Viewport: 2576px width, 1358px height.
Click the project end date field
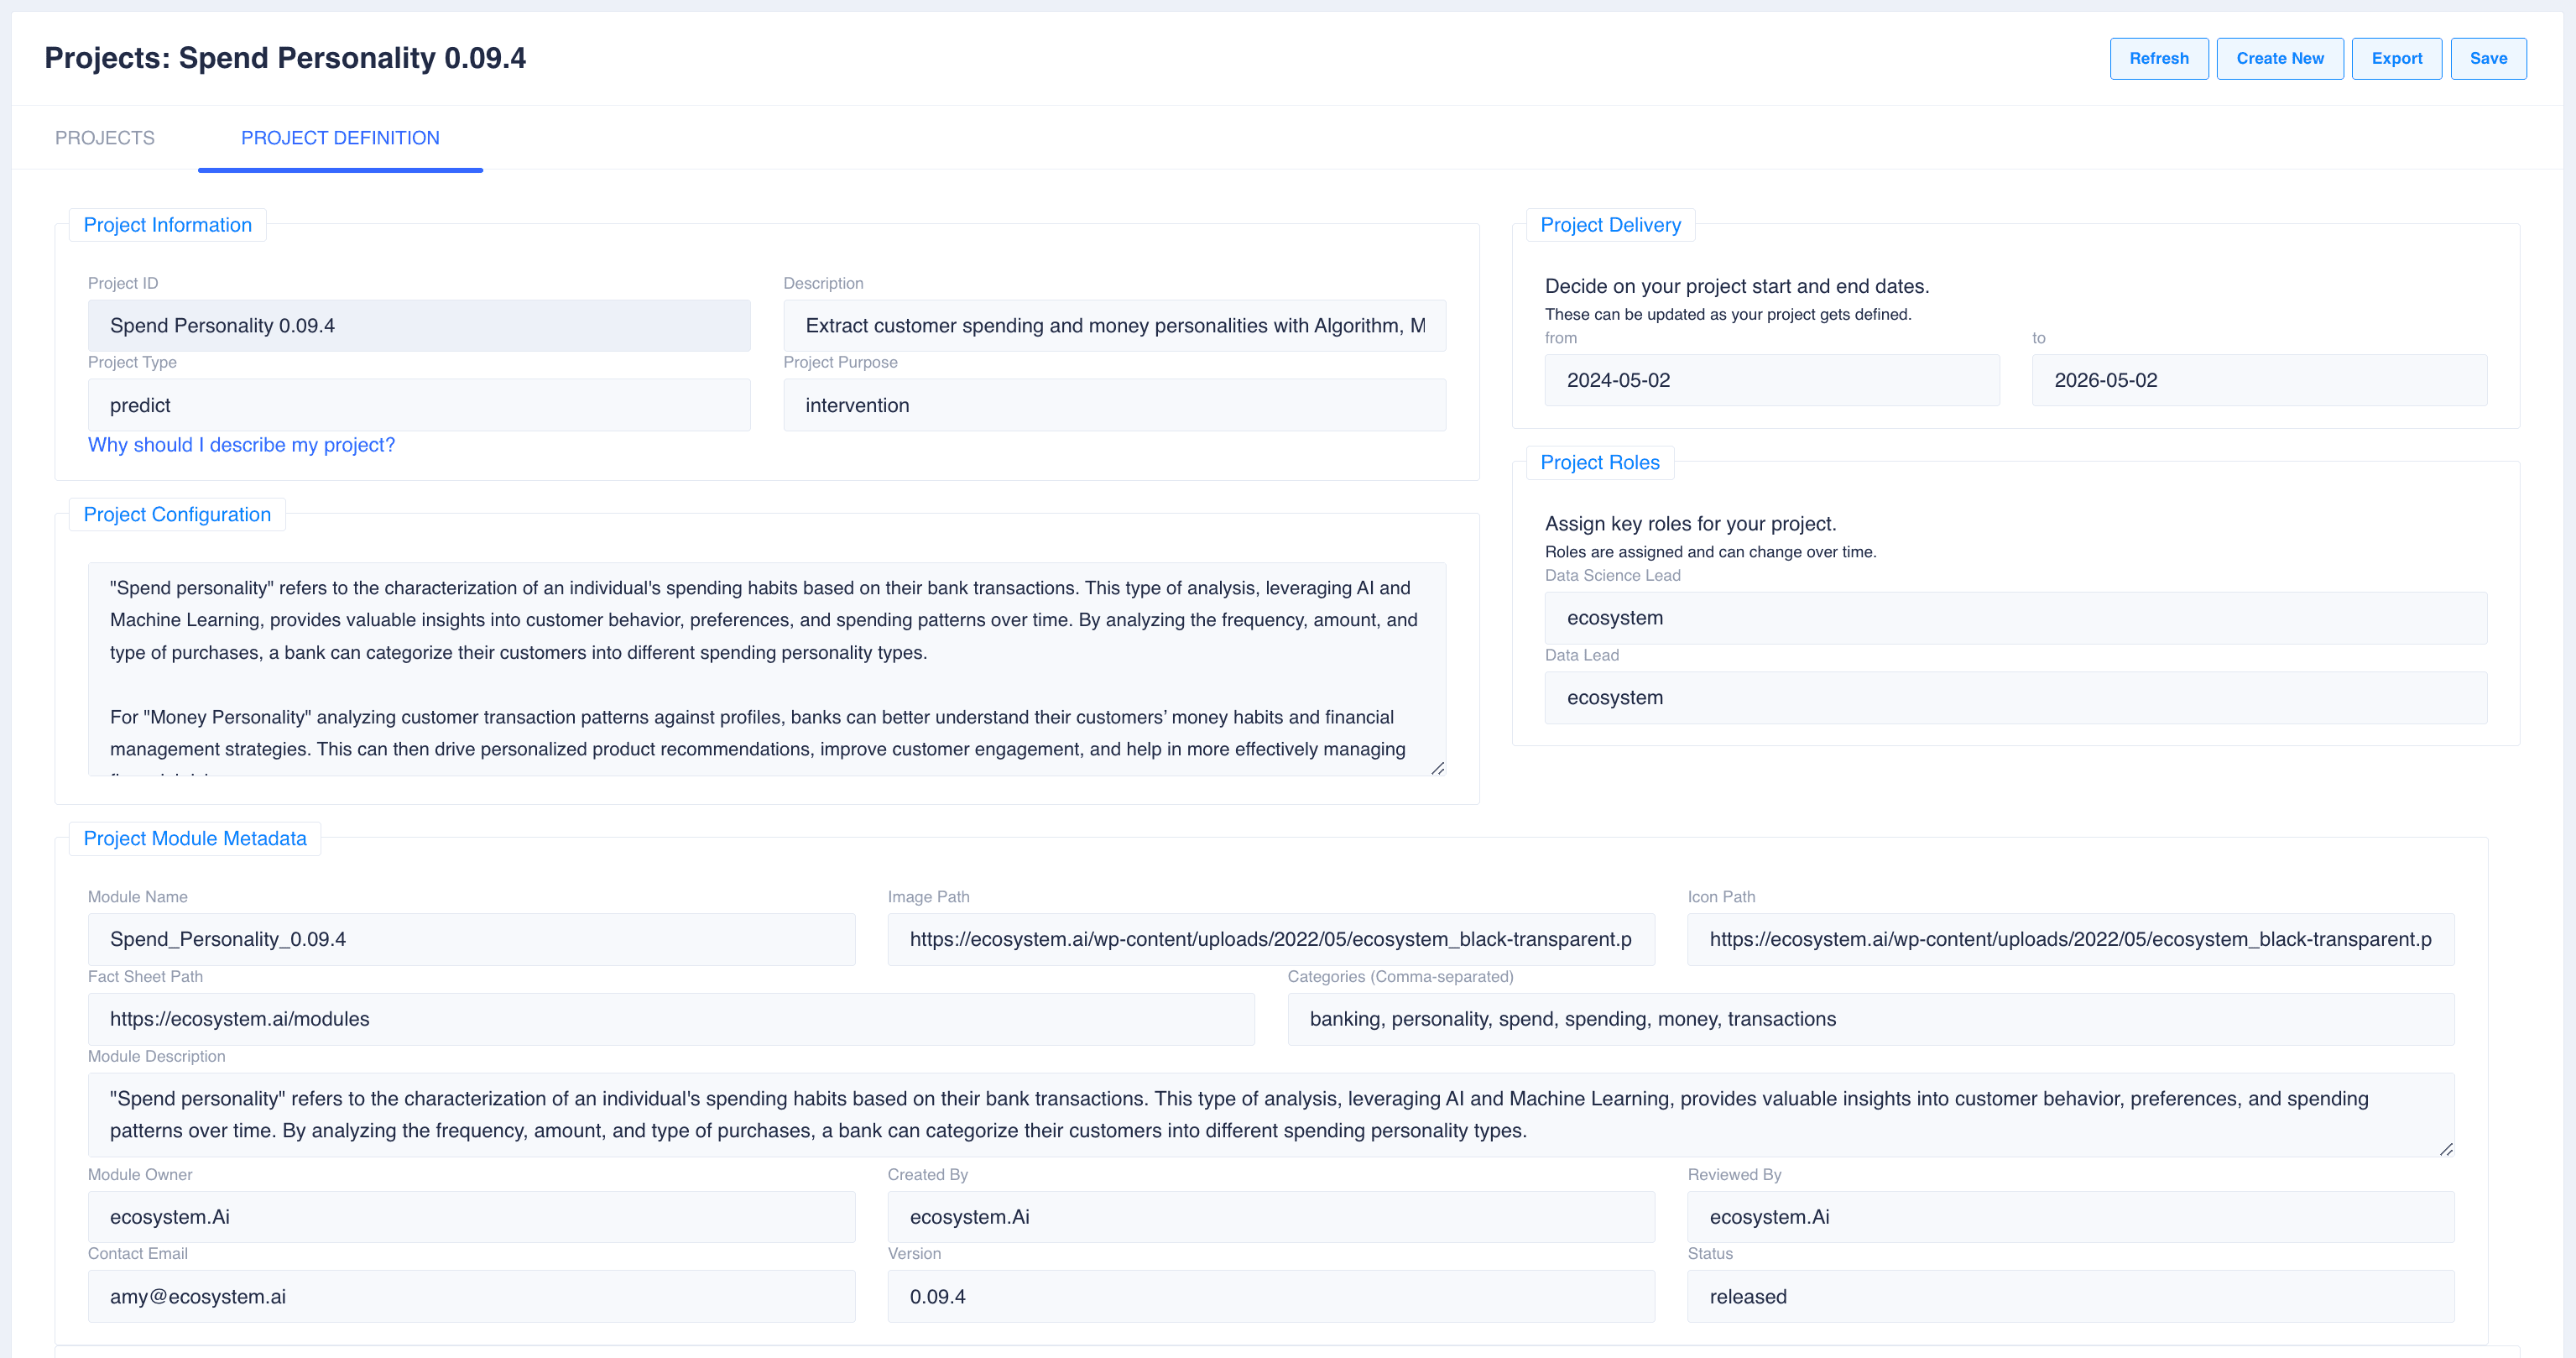point(2258,380)
